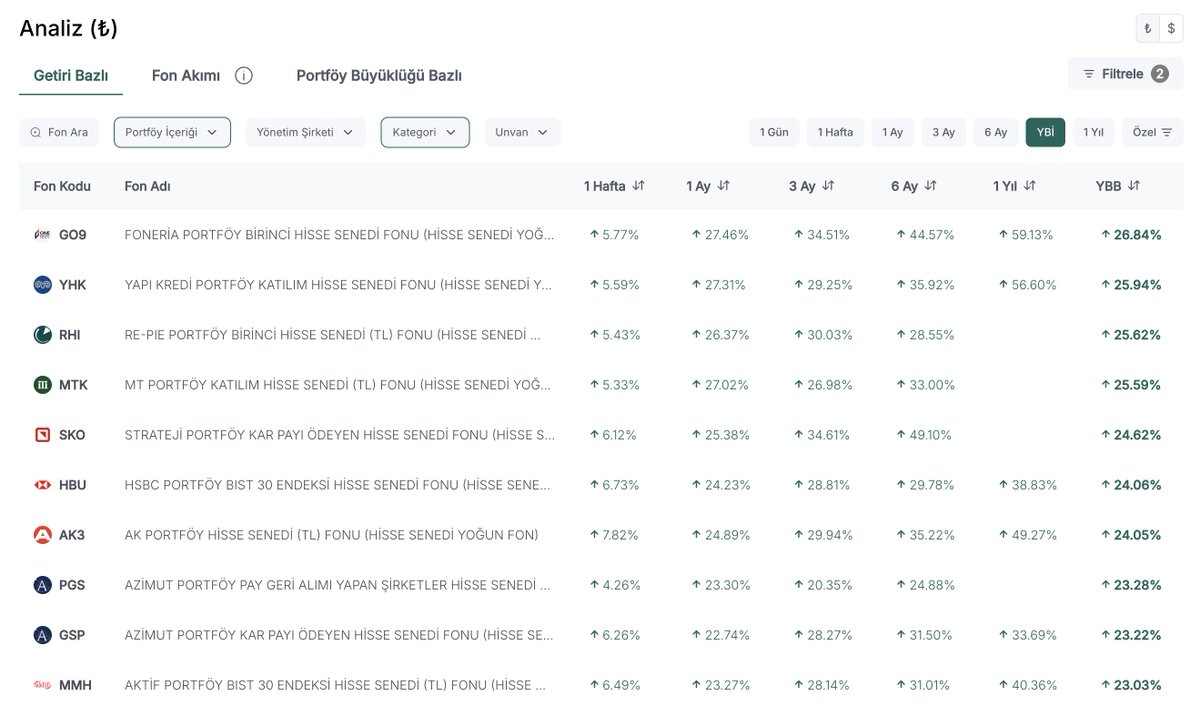The width and height of the screenshot is (1200, 716).
Task: Select the 1 Gün period
Action: (x=774, y=132)
